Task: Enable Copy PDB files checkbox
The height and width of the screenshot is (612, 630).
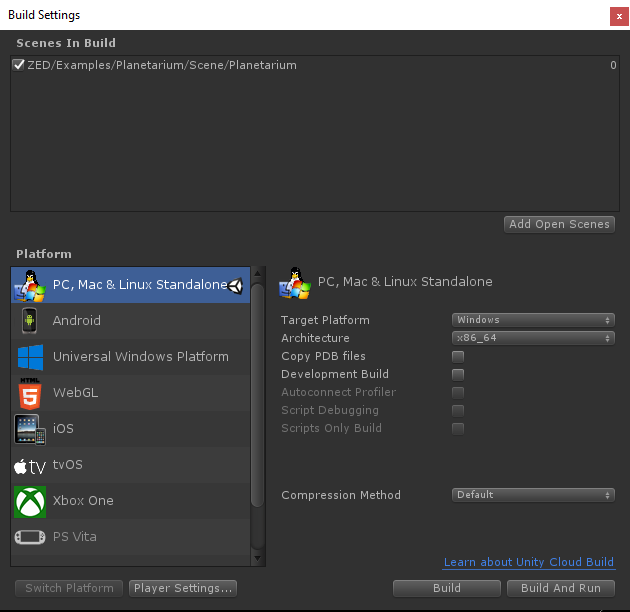Action: [458, 356]
